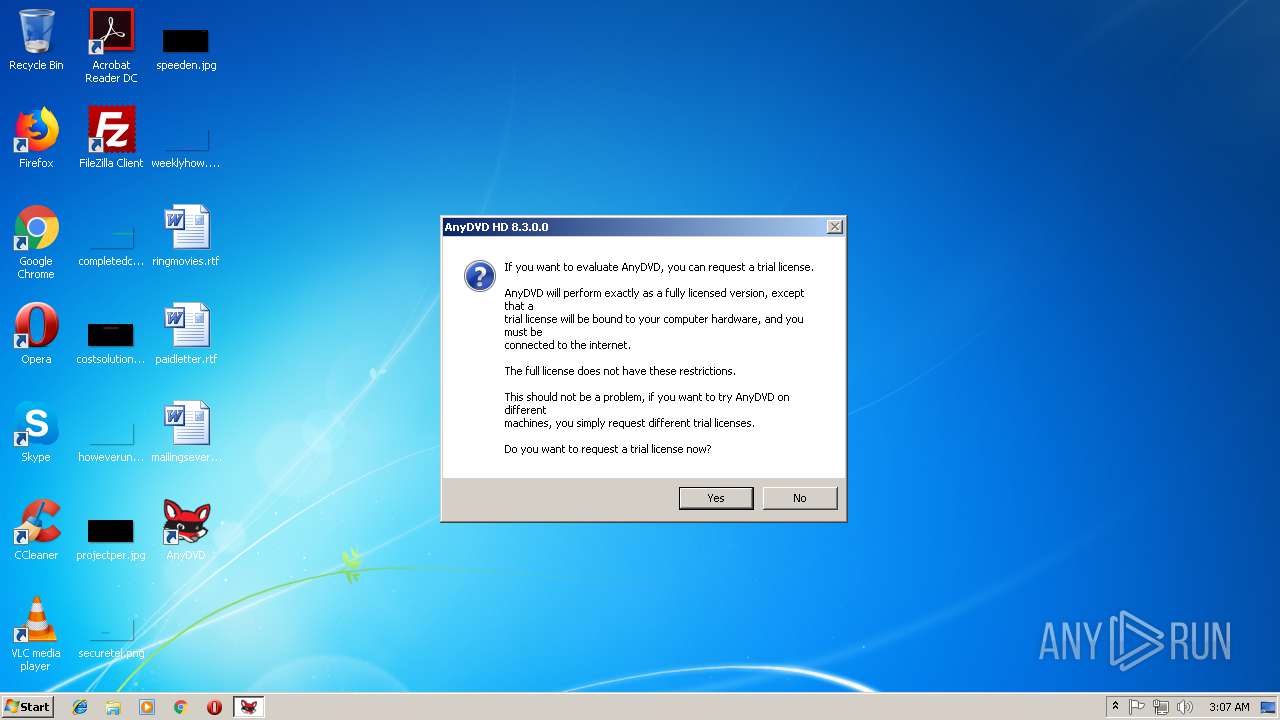The width and height of the screenshot is (1280, 720).
Task: Select projectper.jpg file on desktop
Action: [x=111, y=538]
